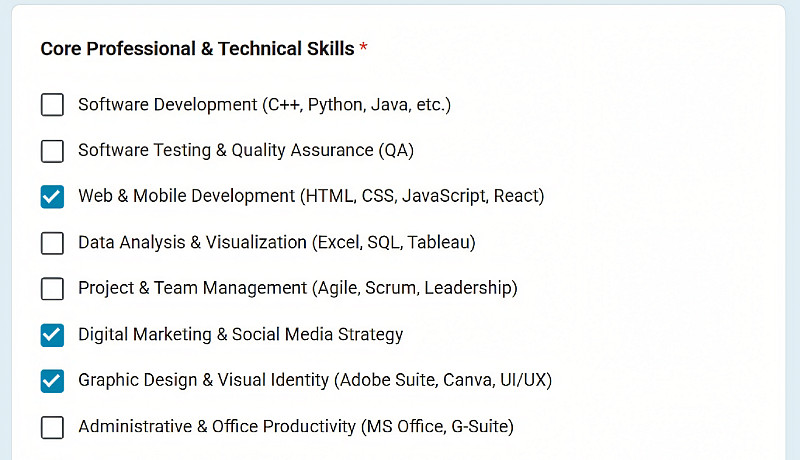
Task: Click the '(Agile, Scrum, Leadership)' text
Action: 415,289
